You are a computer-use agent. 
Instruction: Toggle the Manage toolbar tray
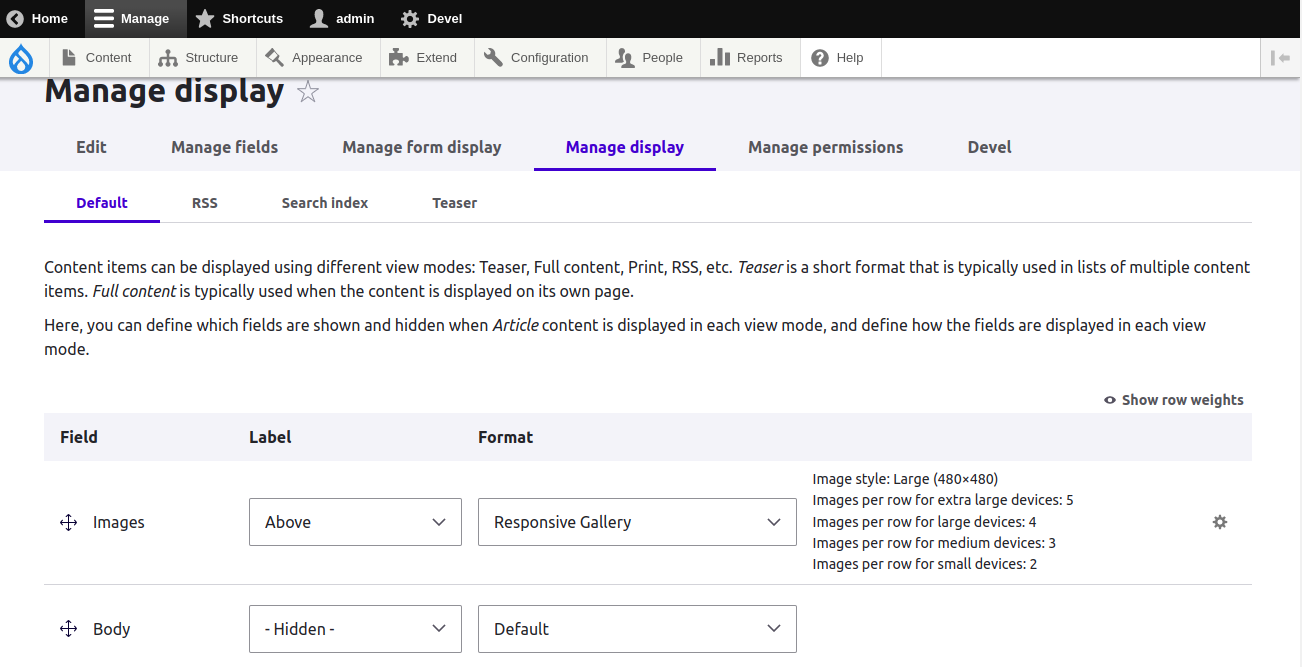click(x=131, y=18)
